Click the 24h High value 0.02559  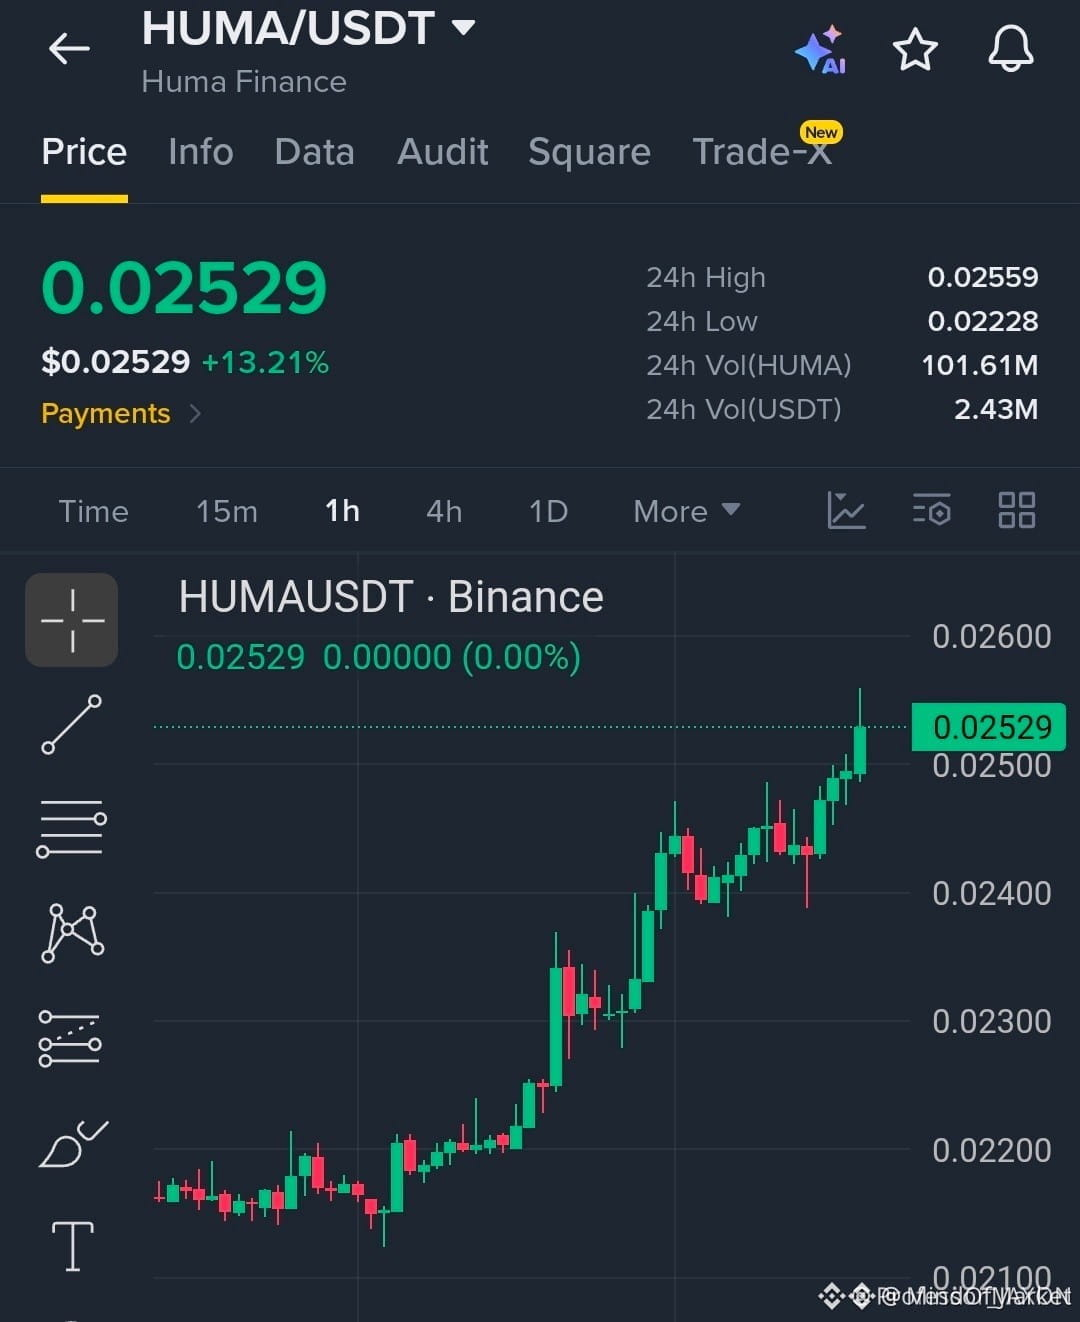(983, 277)
